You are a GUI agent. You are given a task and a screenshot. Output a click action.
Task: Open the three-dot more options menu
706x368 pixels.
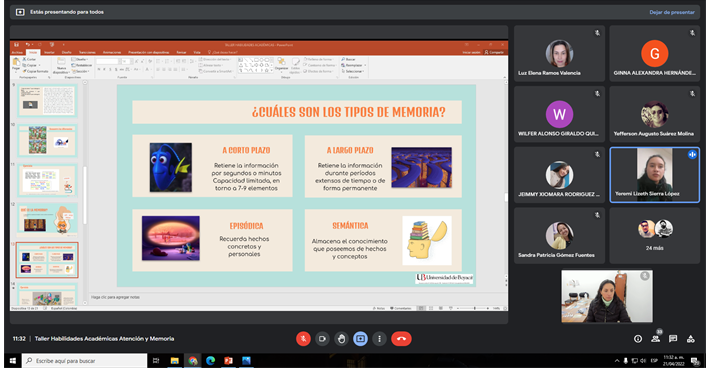380,339
